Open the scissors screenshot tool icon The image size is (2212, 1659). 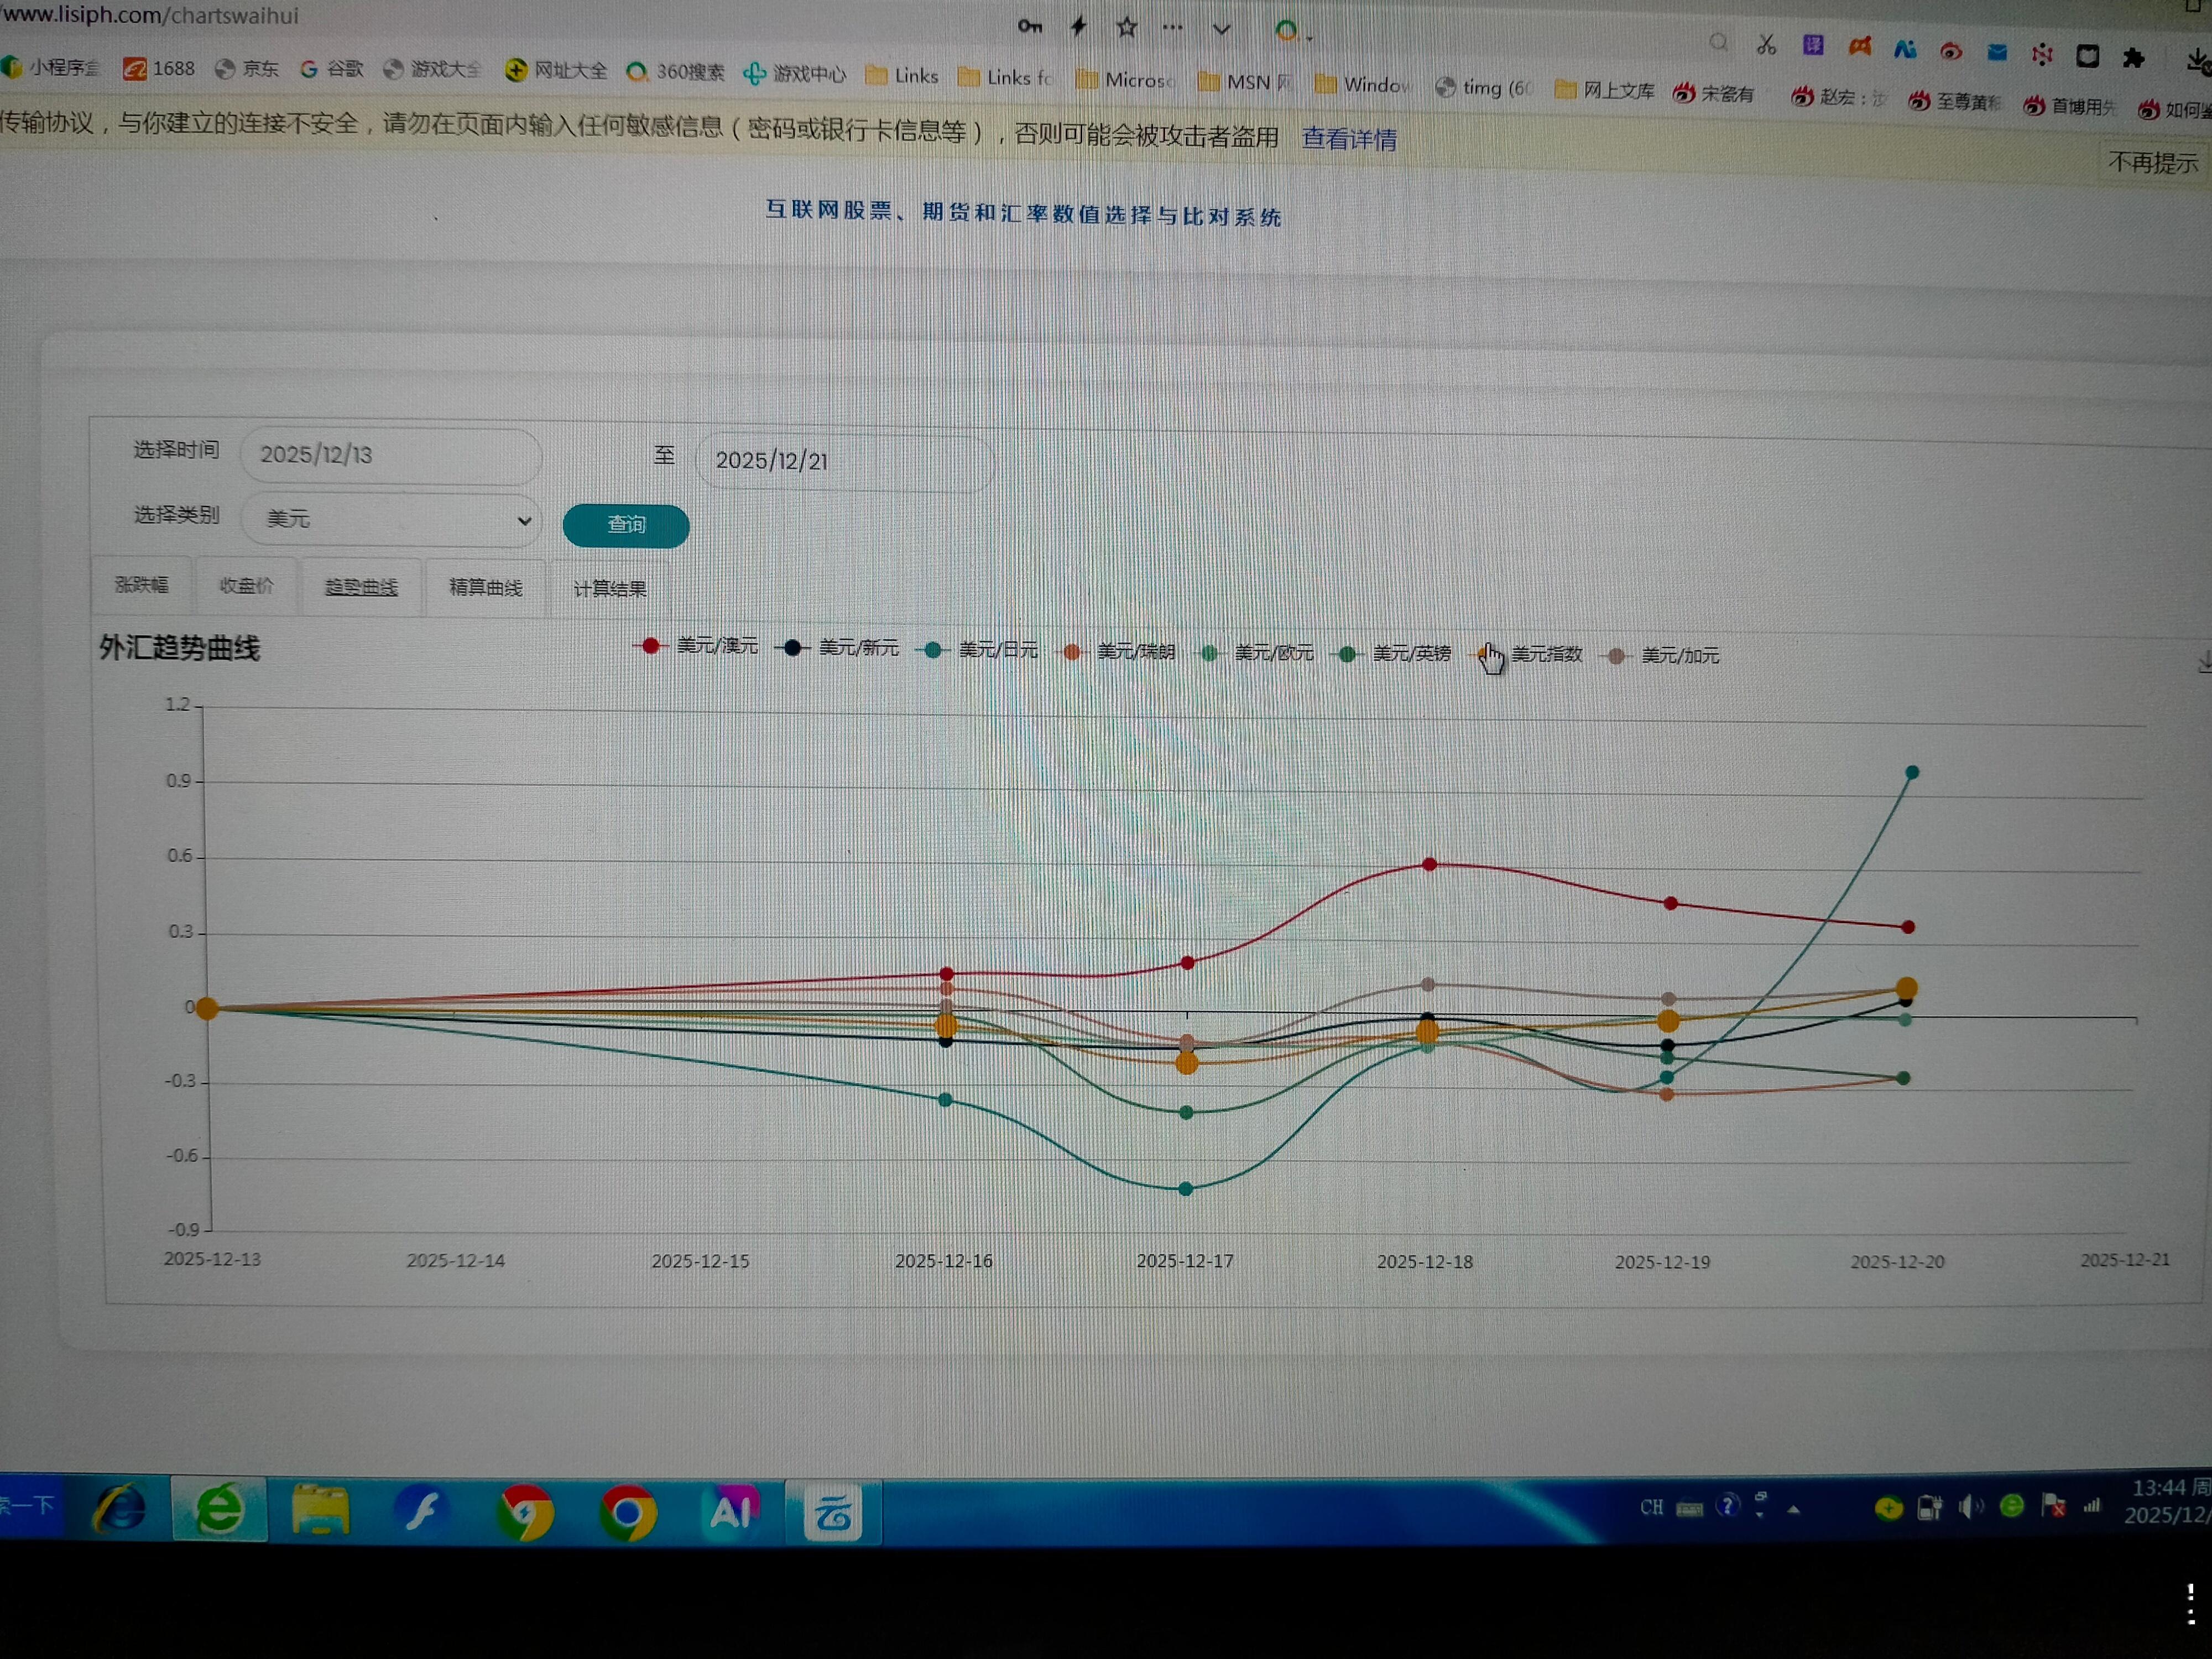coord(1766,45)
